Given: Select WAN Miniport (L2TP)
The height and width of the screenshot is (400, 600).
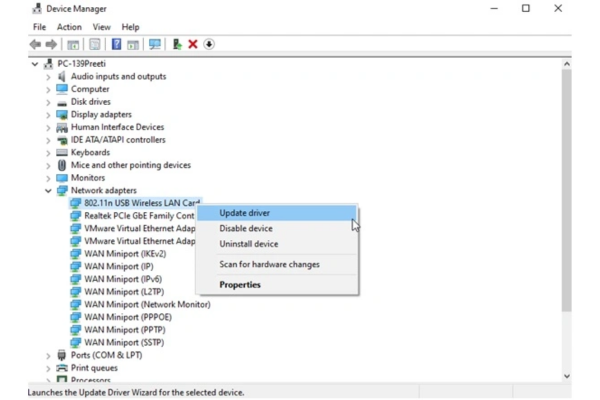Looking at the screenshot, I should coord(124,291).
